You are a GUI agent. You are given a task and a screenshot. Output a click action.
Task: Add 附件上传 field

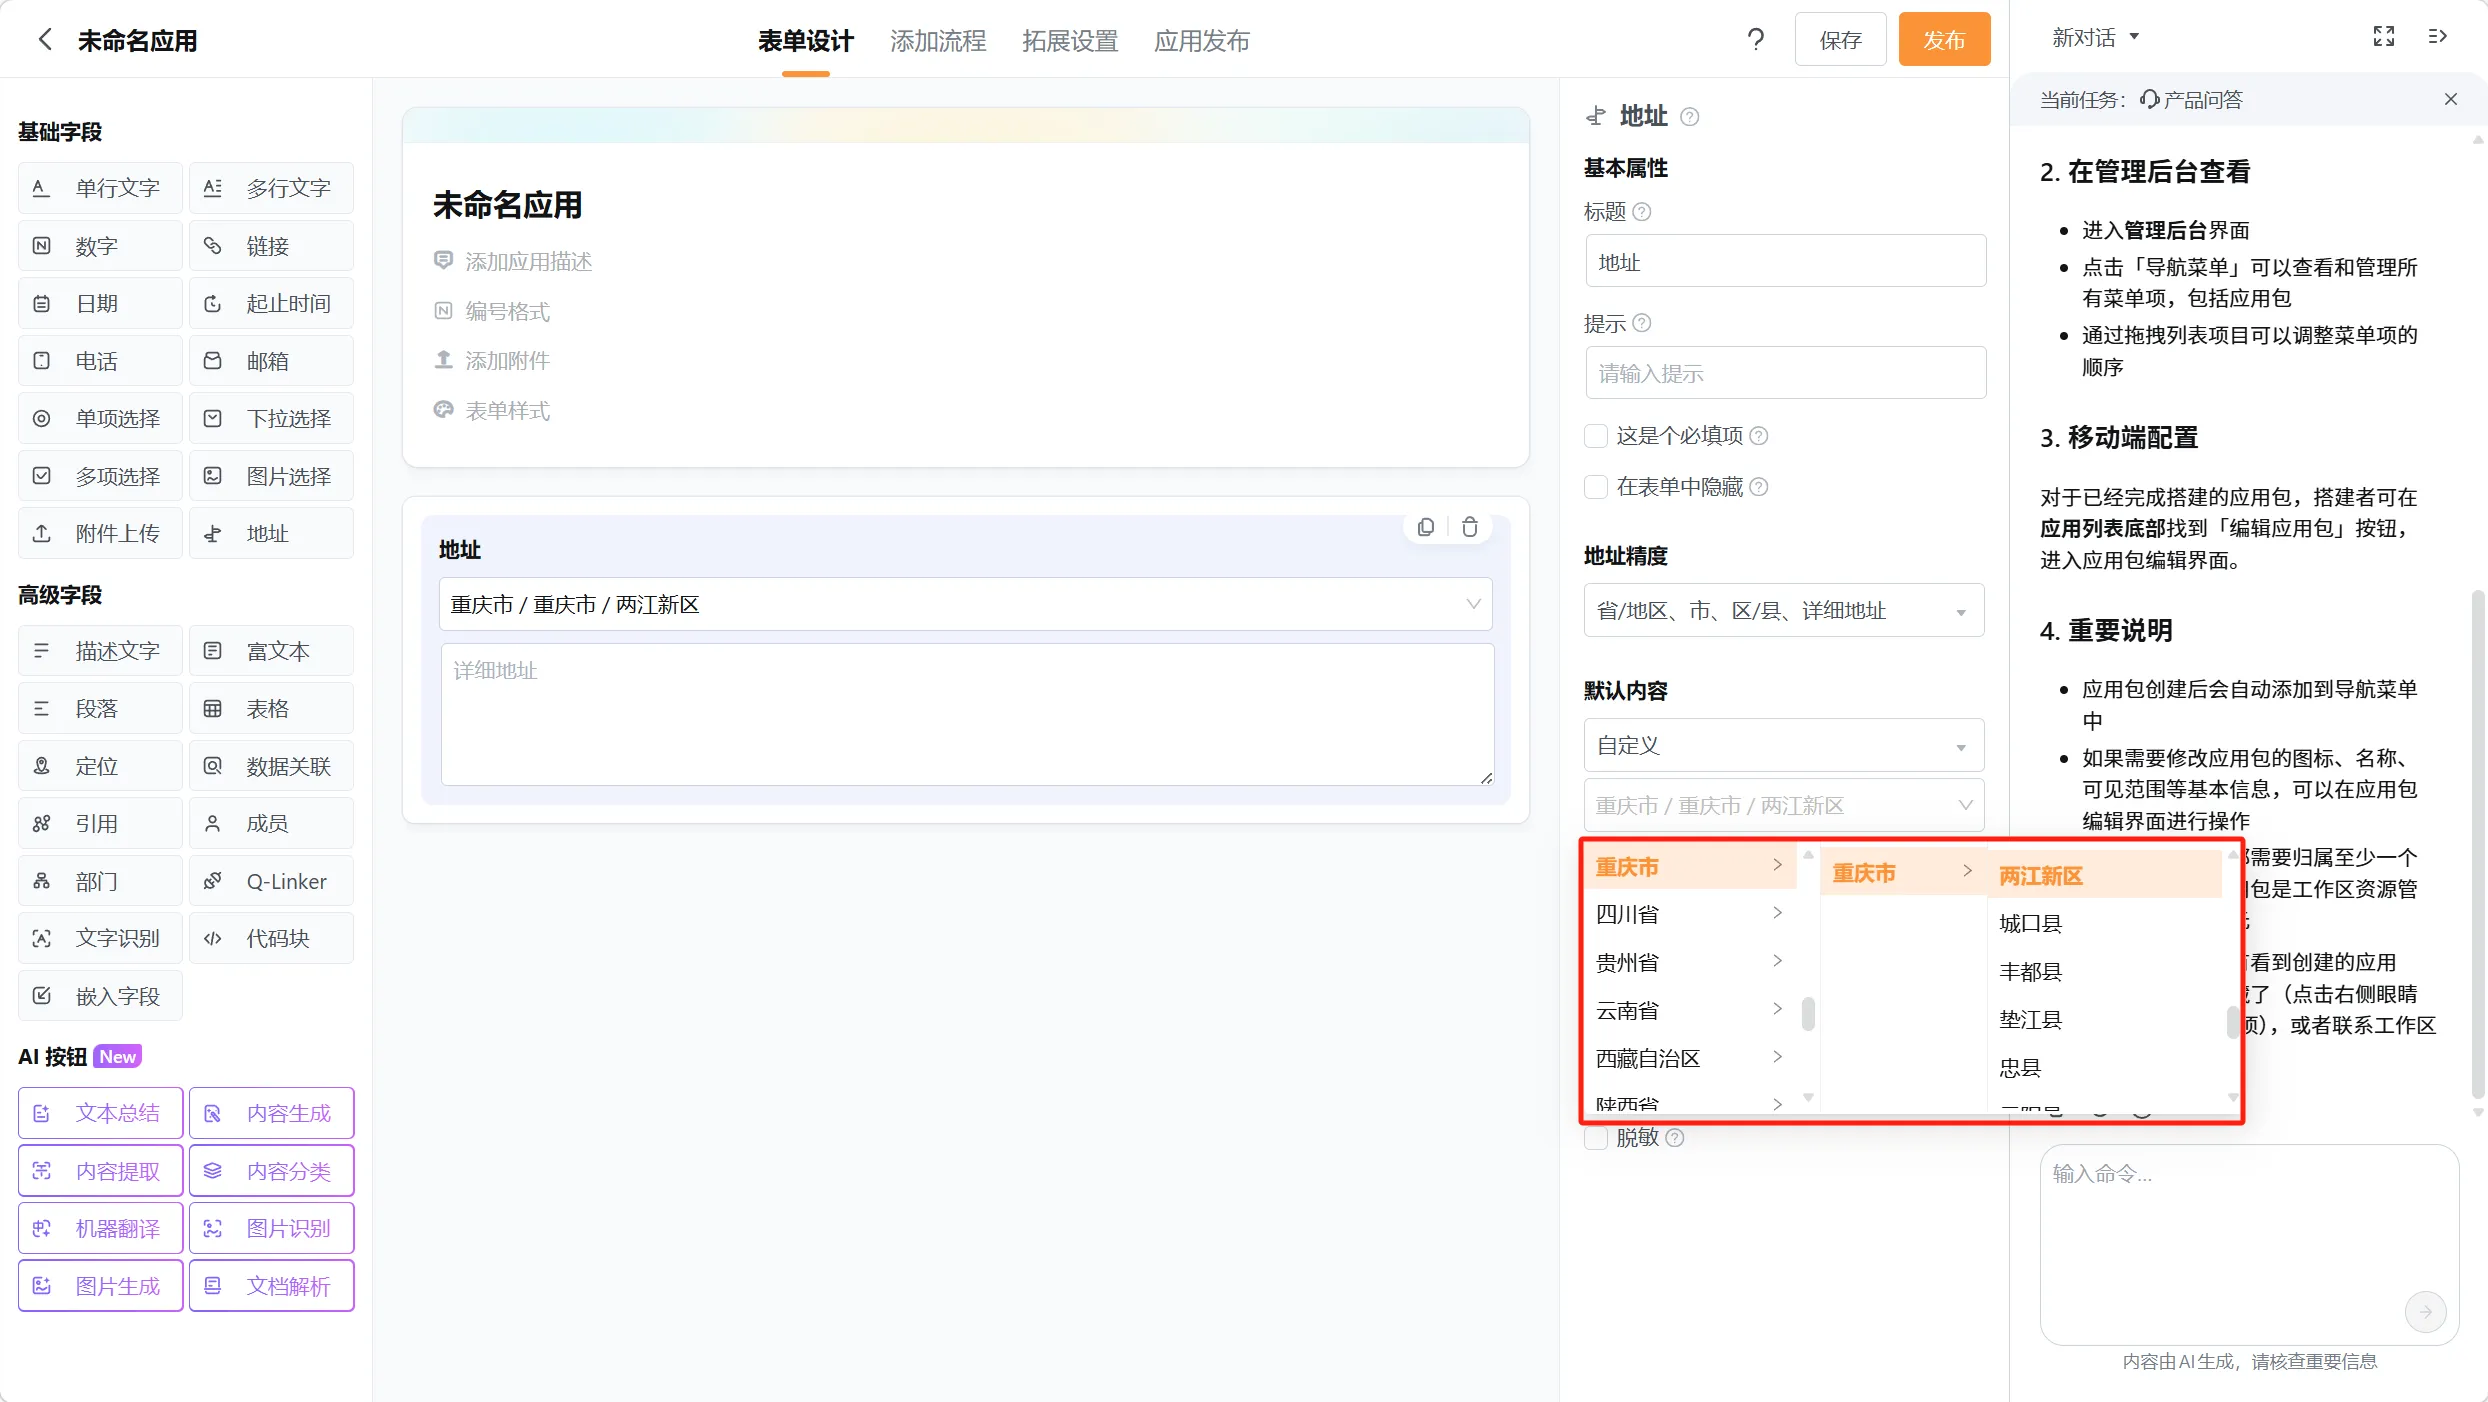[x=100, y=533]
